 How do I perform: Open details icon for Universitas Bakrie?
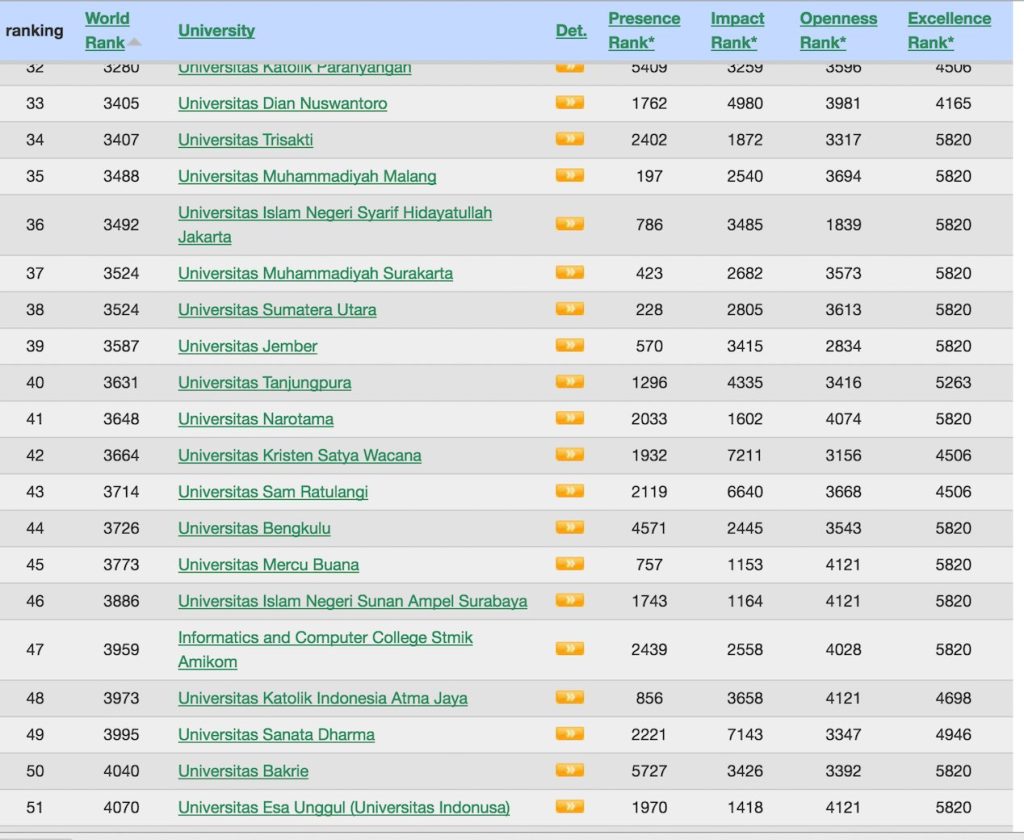point(569,771)
